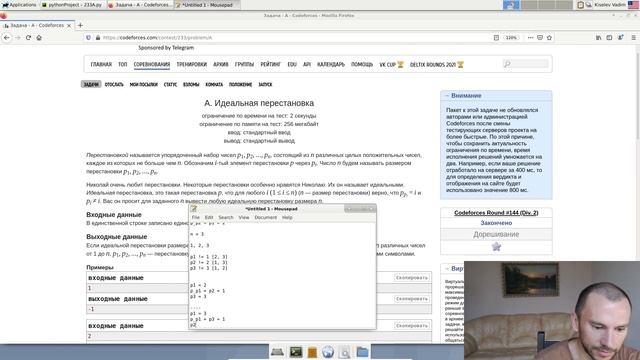
Task: Switch to pythonProject 233A.py window
Action: point(72,5)
